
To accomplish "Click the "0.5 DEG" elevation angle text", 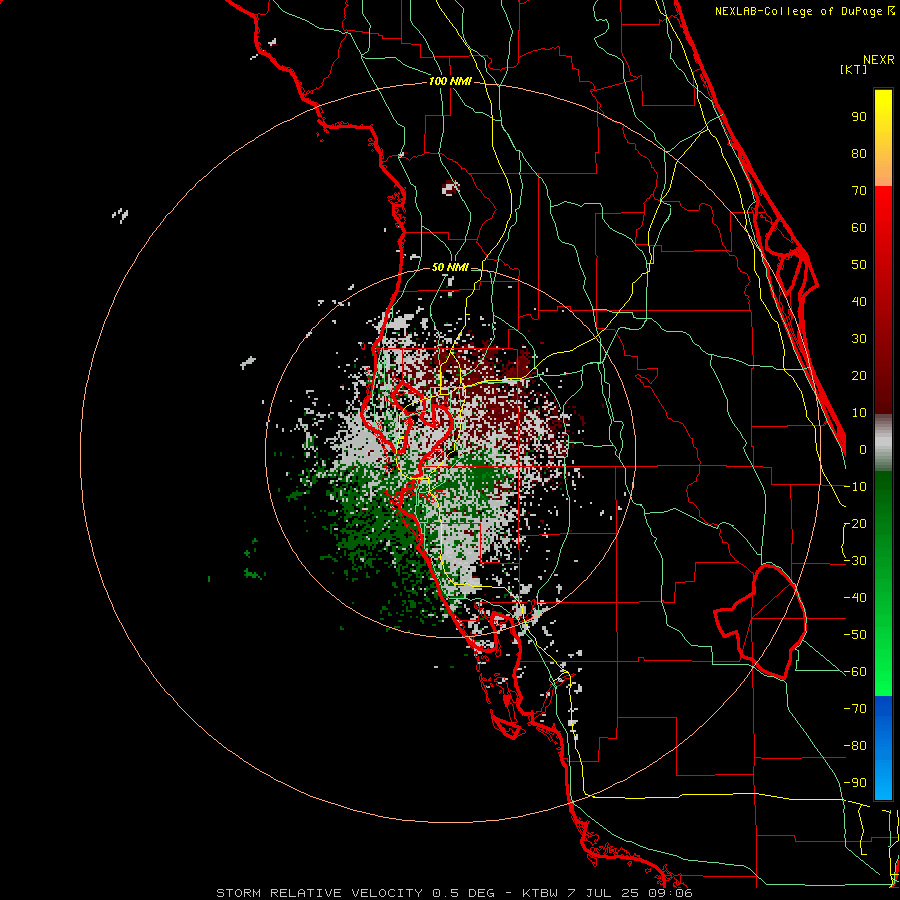I will point(463,893).
